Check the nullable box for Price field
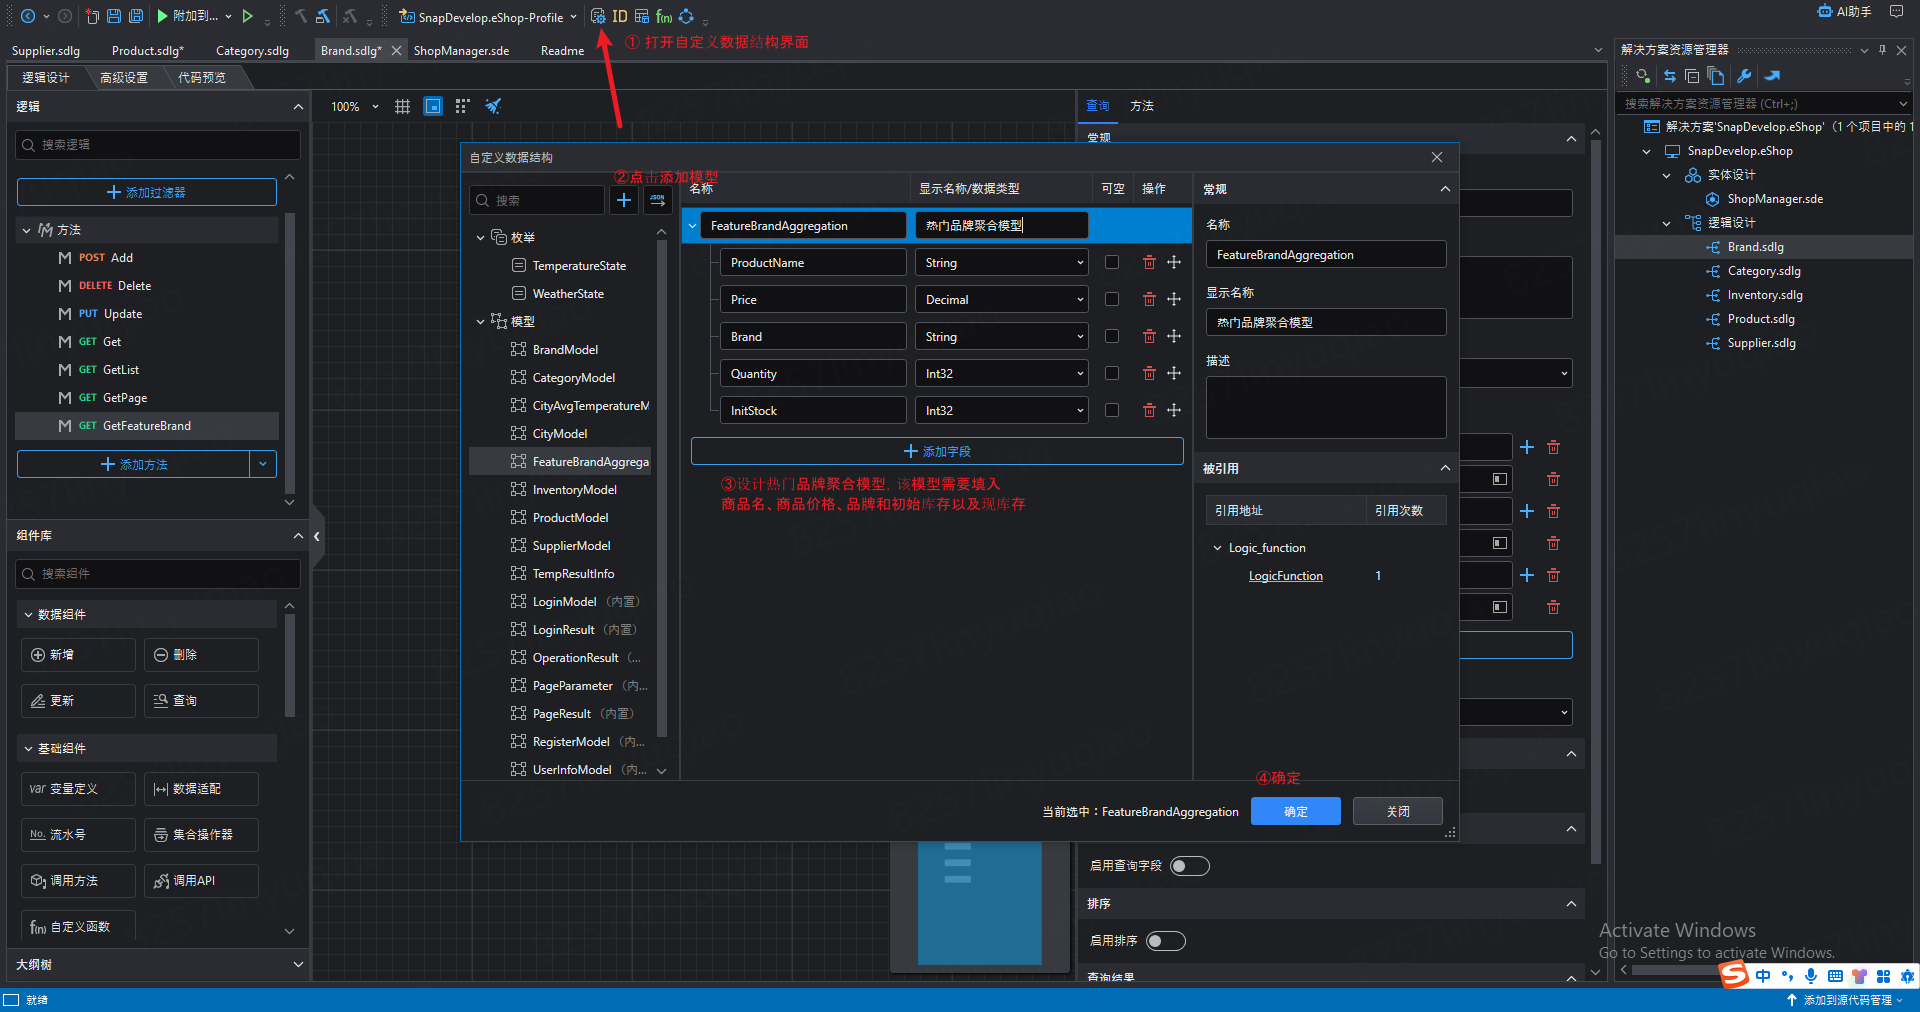Screen dimensions: 1920x1012 1111,300
